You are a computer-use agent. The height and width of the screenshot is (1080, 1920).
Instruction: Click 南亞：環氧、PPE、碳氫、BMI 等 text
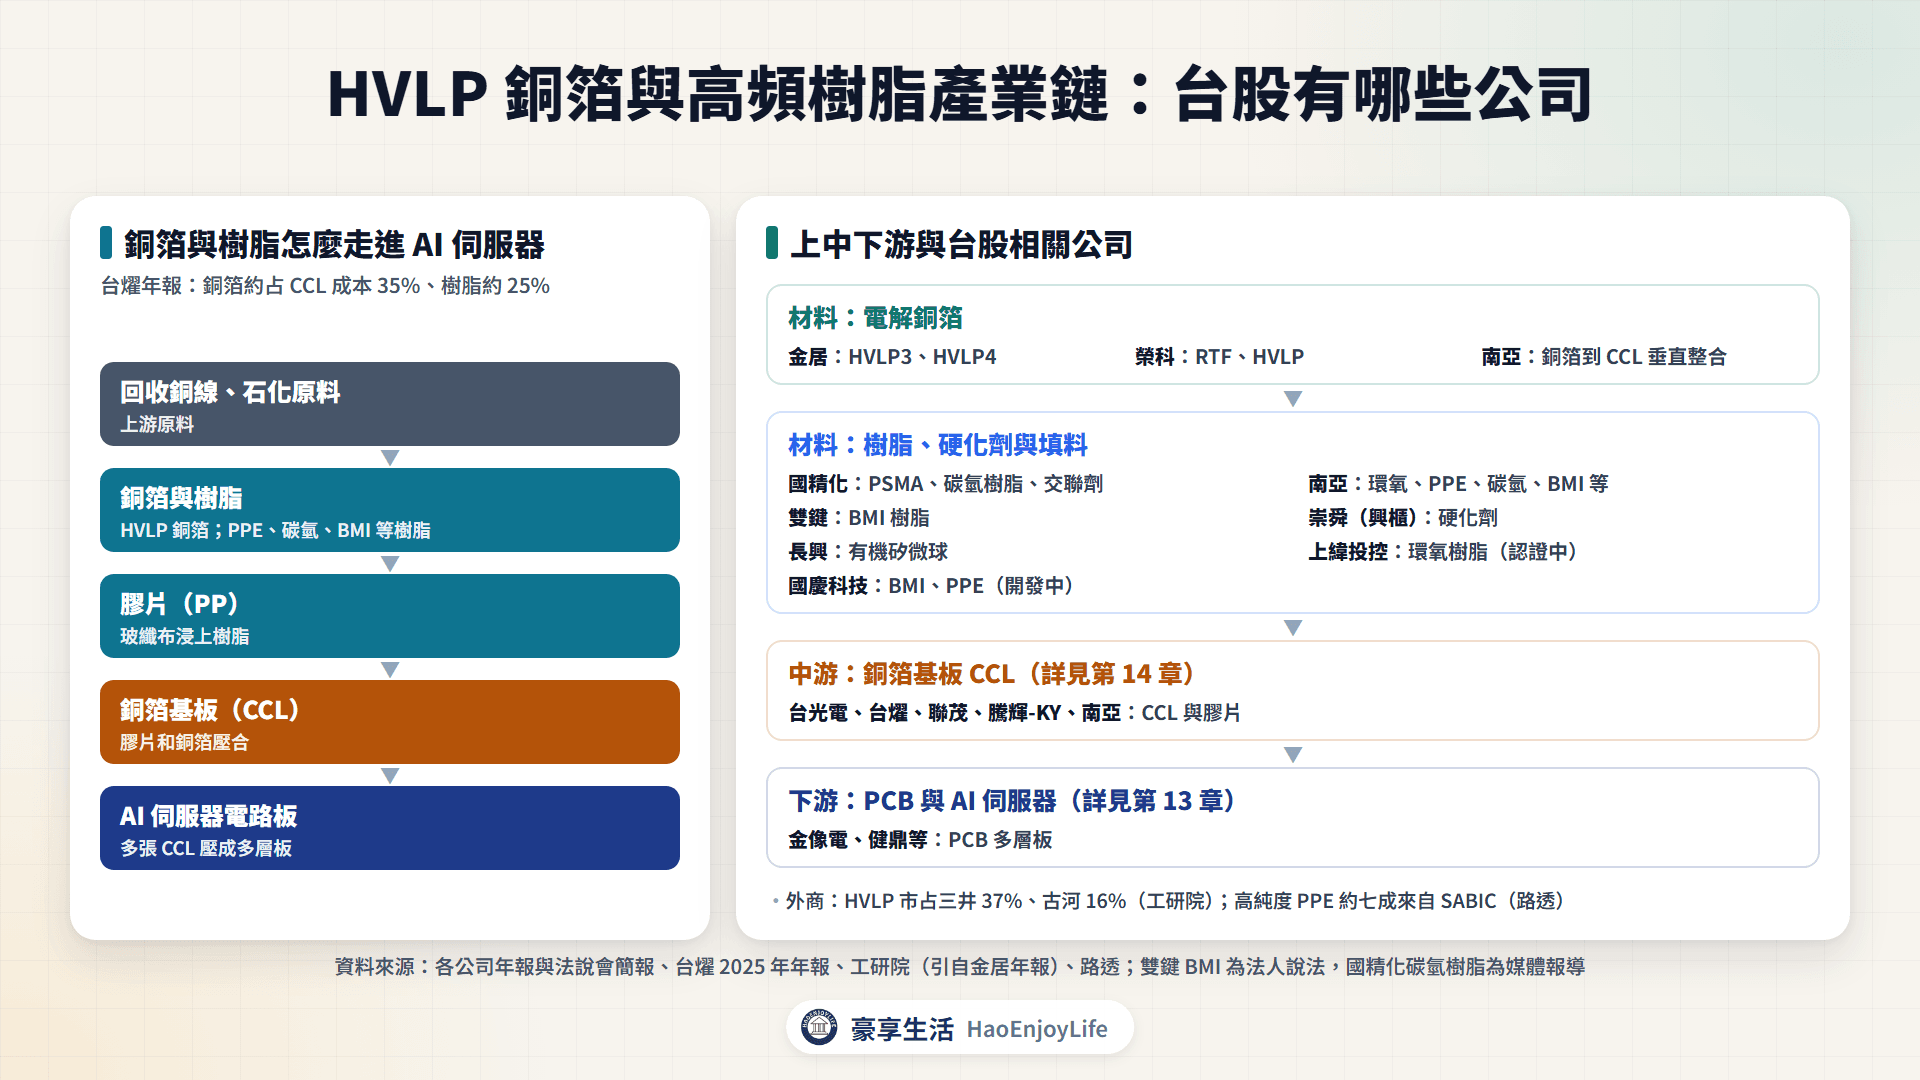[x=1458, y=484]
